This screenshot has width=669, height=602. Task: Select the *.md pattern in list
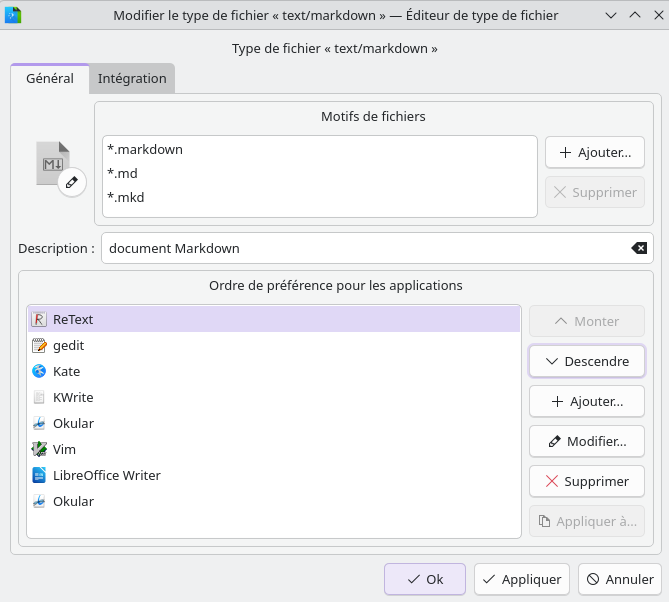122,174
